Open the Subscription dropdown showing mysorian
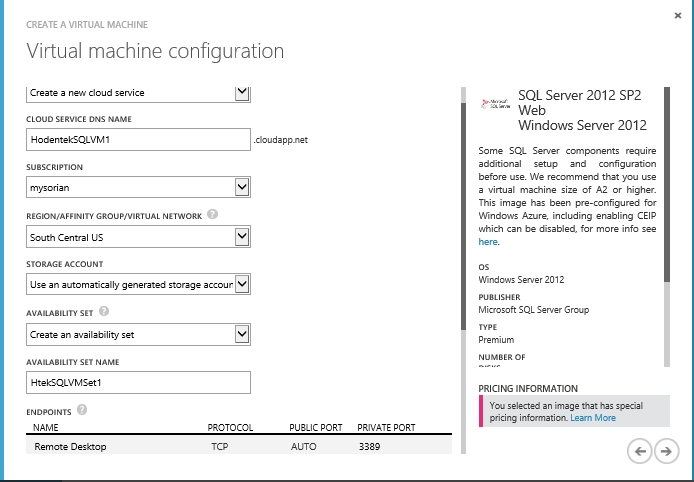The height and width of the screenshot is (482, 694). (x=139, y=187)
